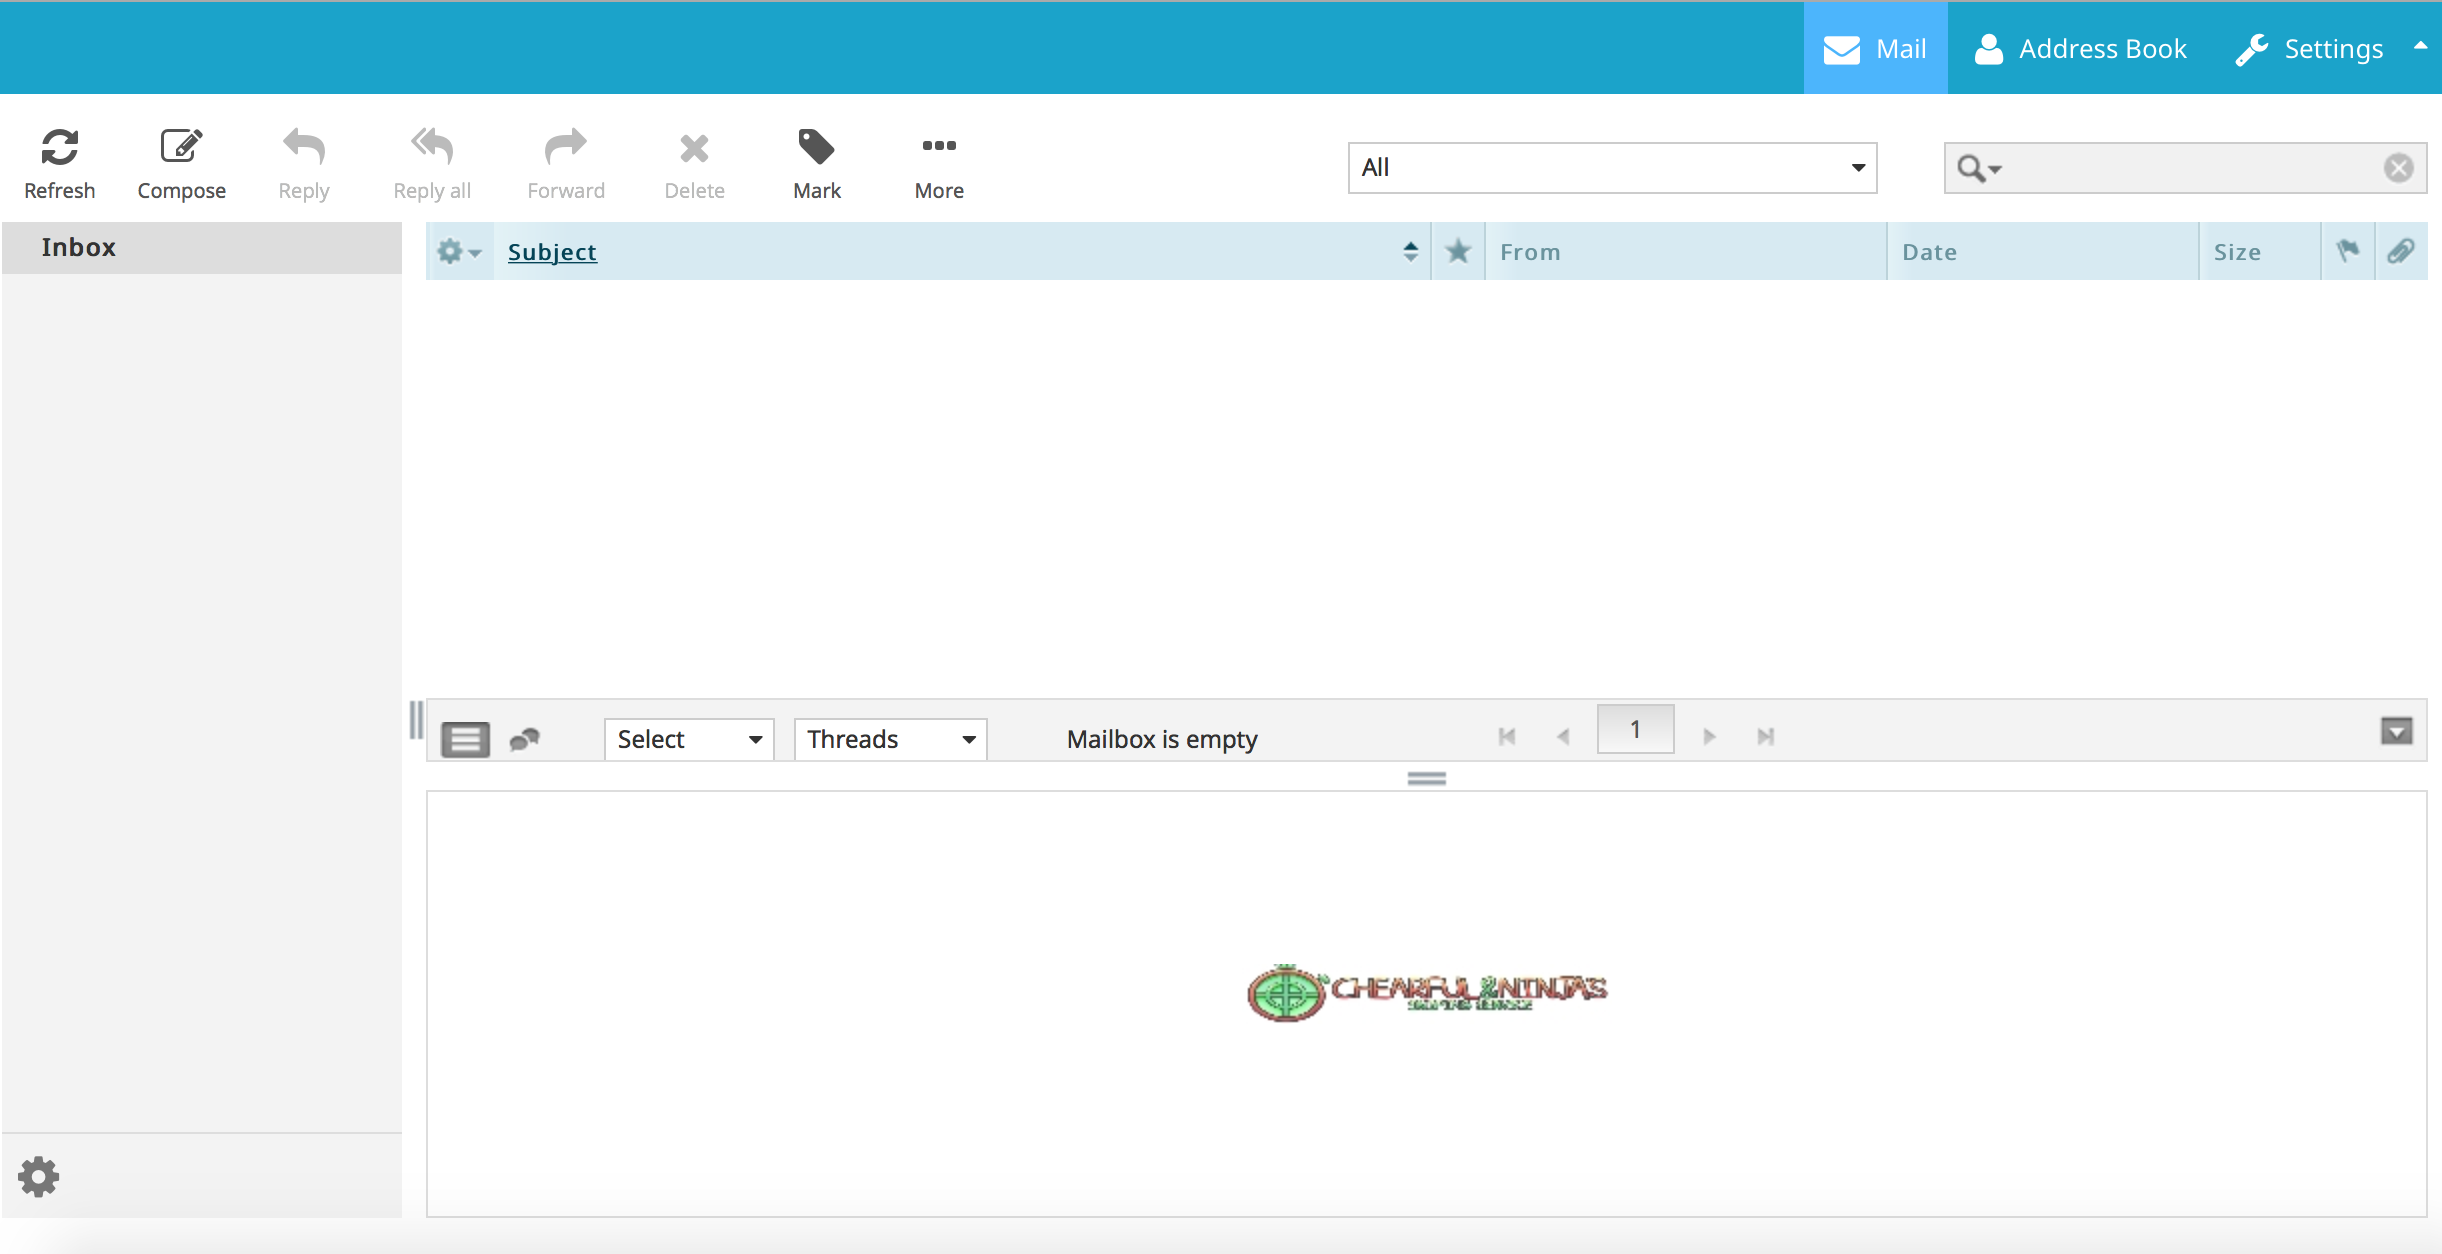Switch to threads view mode

[x=524, y=739]
